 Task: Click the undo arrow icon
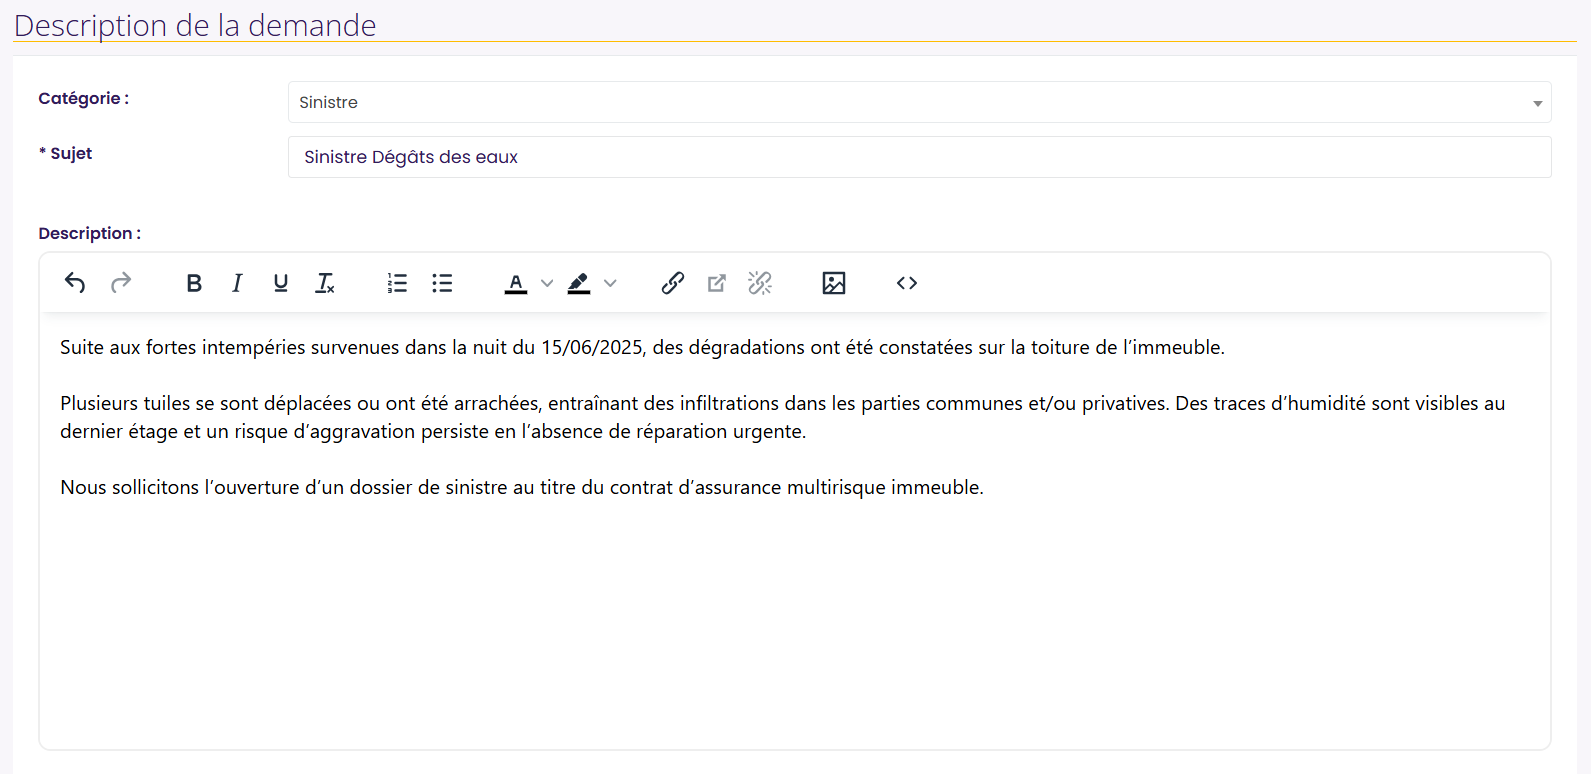point(75,283)
